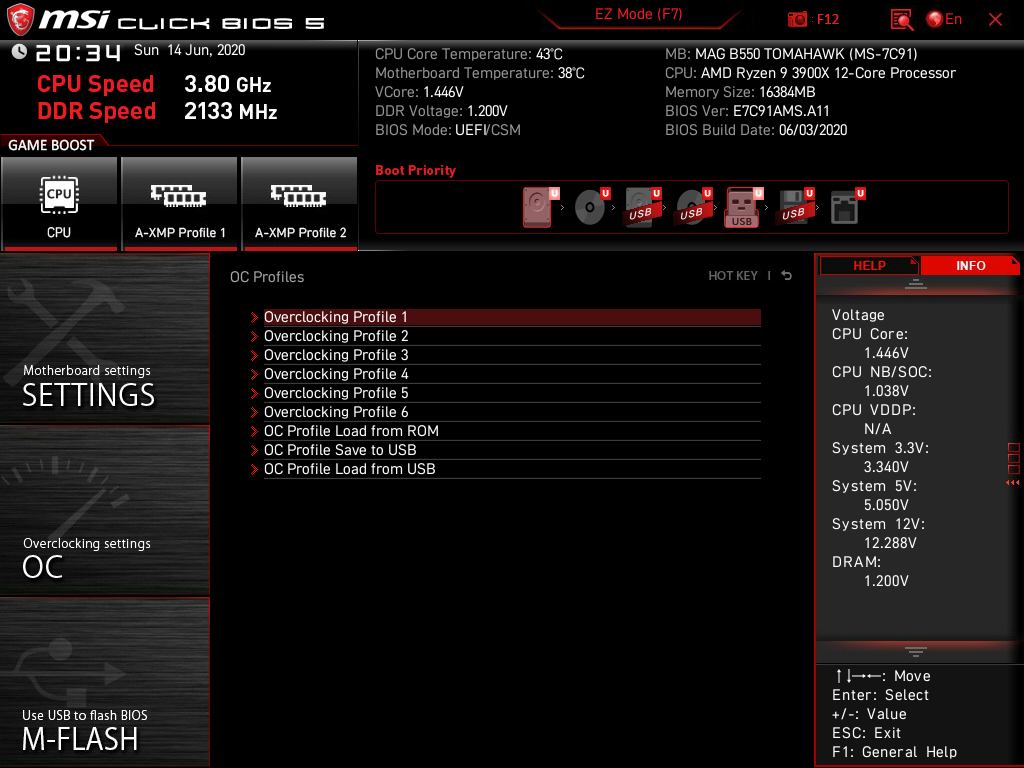Click the CPU NB/SOC 1.038V value
Image resolution: width=1024 pixels, height=768 pixels.
click(x=886, y=391)
